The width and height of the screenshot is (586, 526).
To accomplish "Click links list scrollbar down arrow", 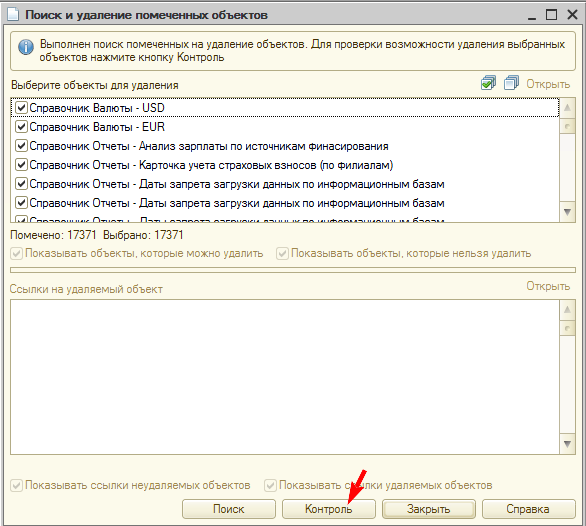I will pyautogui.click(x=567, y=444).
